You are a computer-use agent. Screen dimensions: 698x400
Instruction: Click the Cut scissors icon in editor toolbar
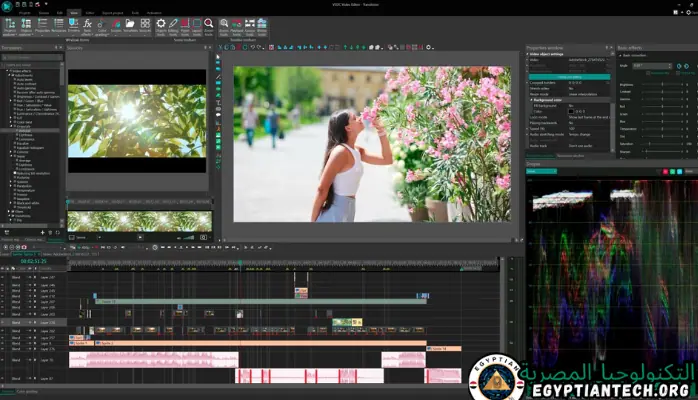(x=220, y=47)
